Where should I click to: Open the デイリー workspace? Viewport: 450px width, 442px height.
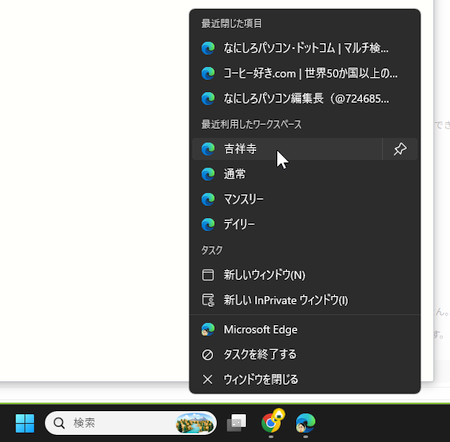tap(305, 224)
